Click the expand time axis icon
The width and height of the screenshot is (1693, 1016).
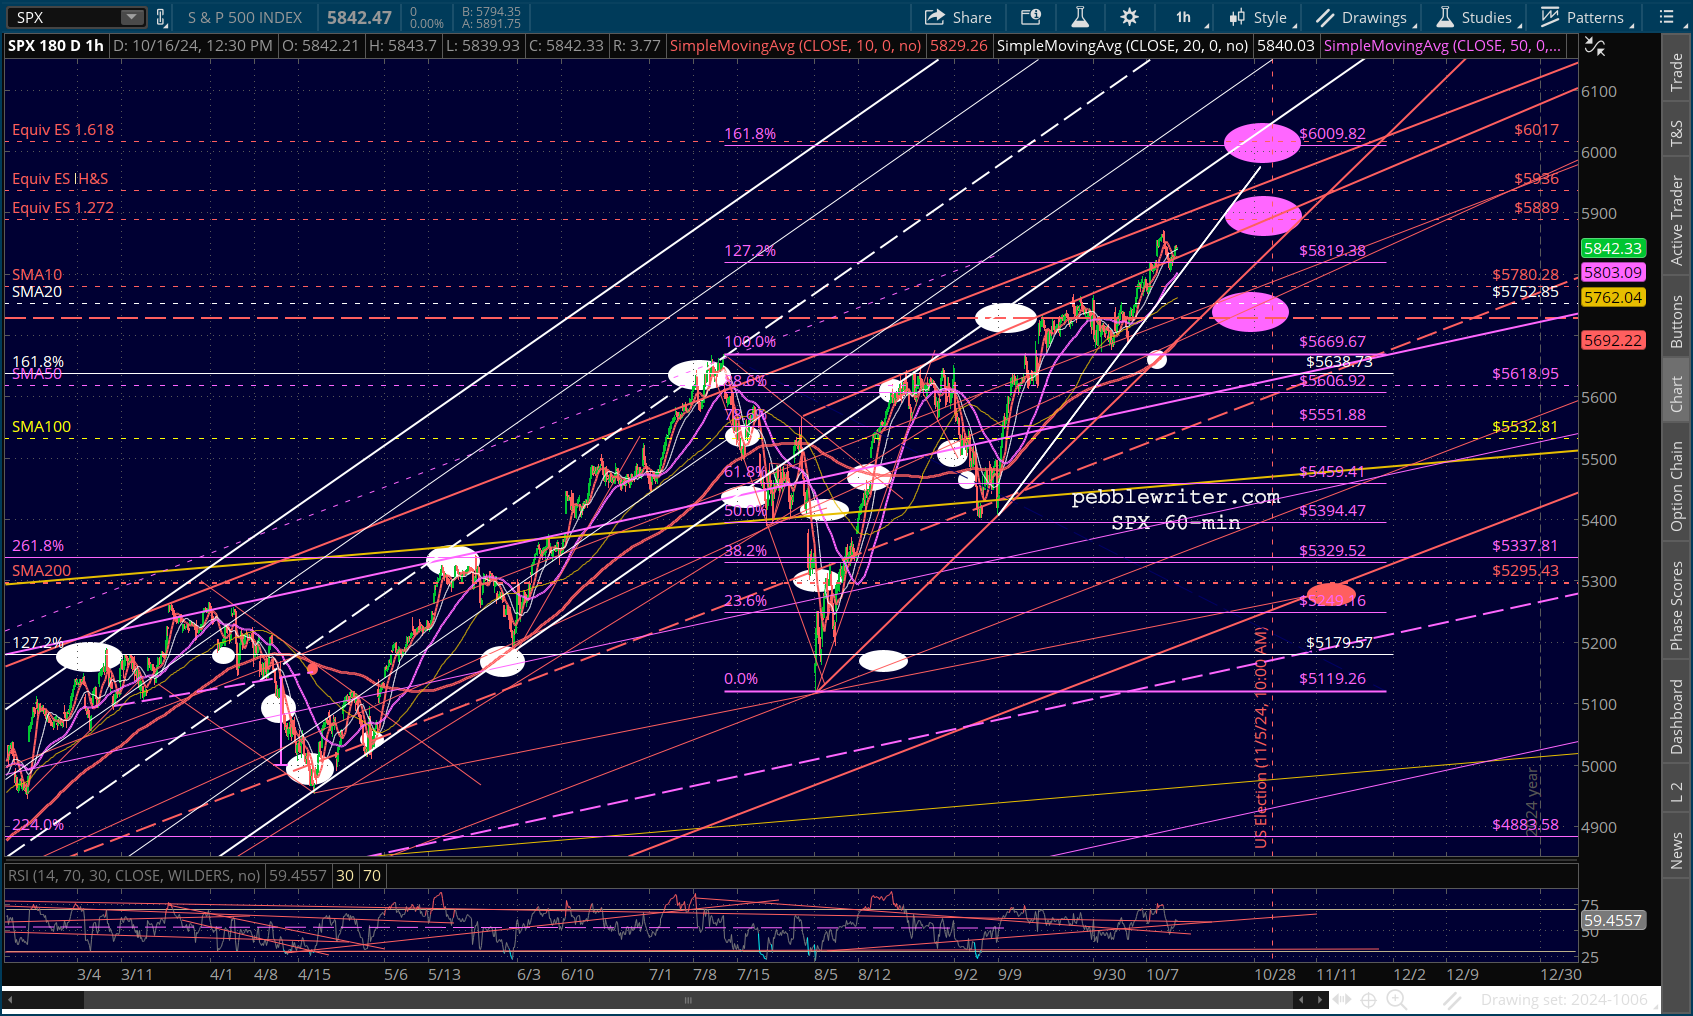[x=1342, y=999]
